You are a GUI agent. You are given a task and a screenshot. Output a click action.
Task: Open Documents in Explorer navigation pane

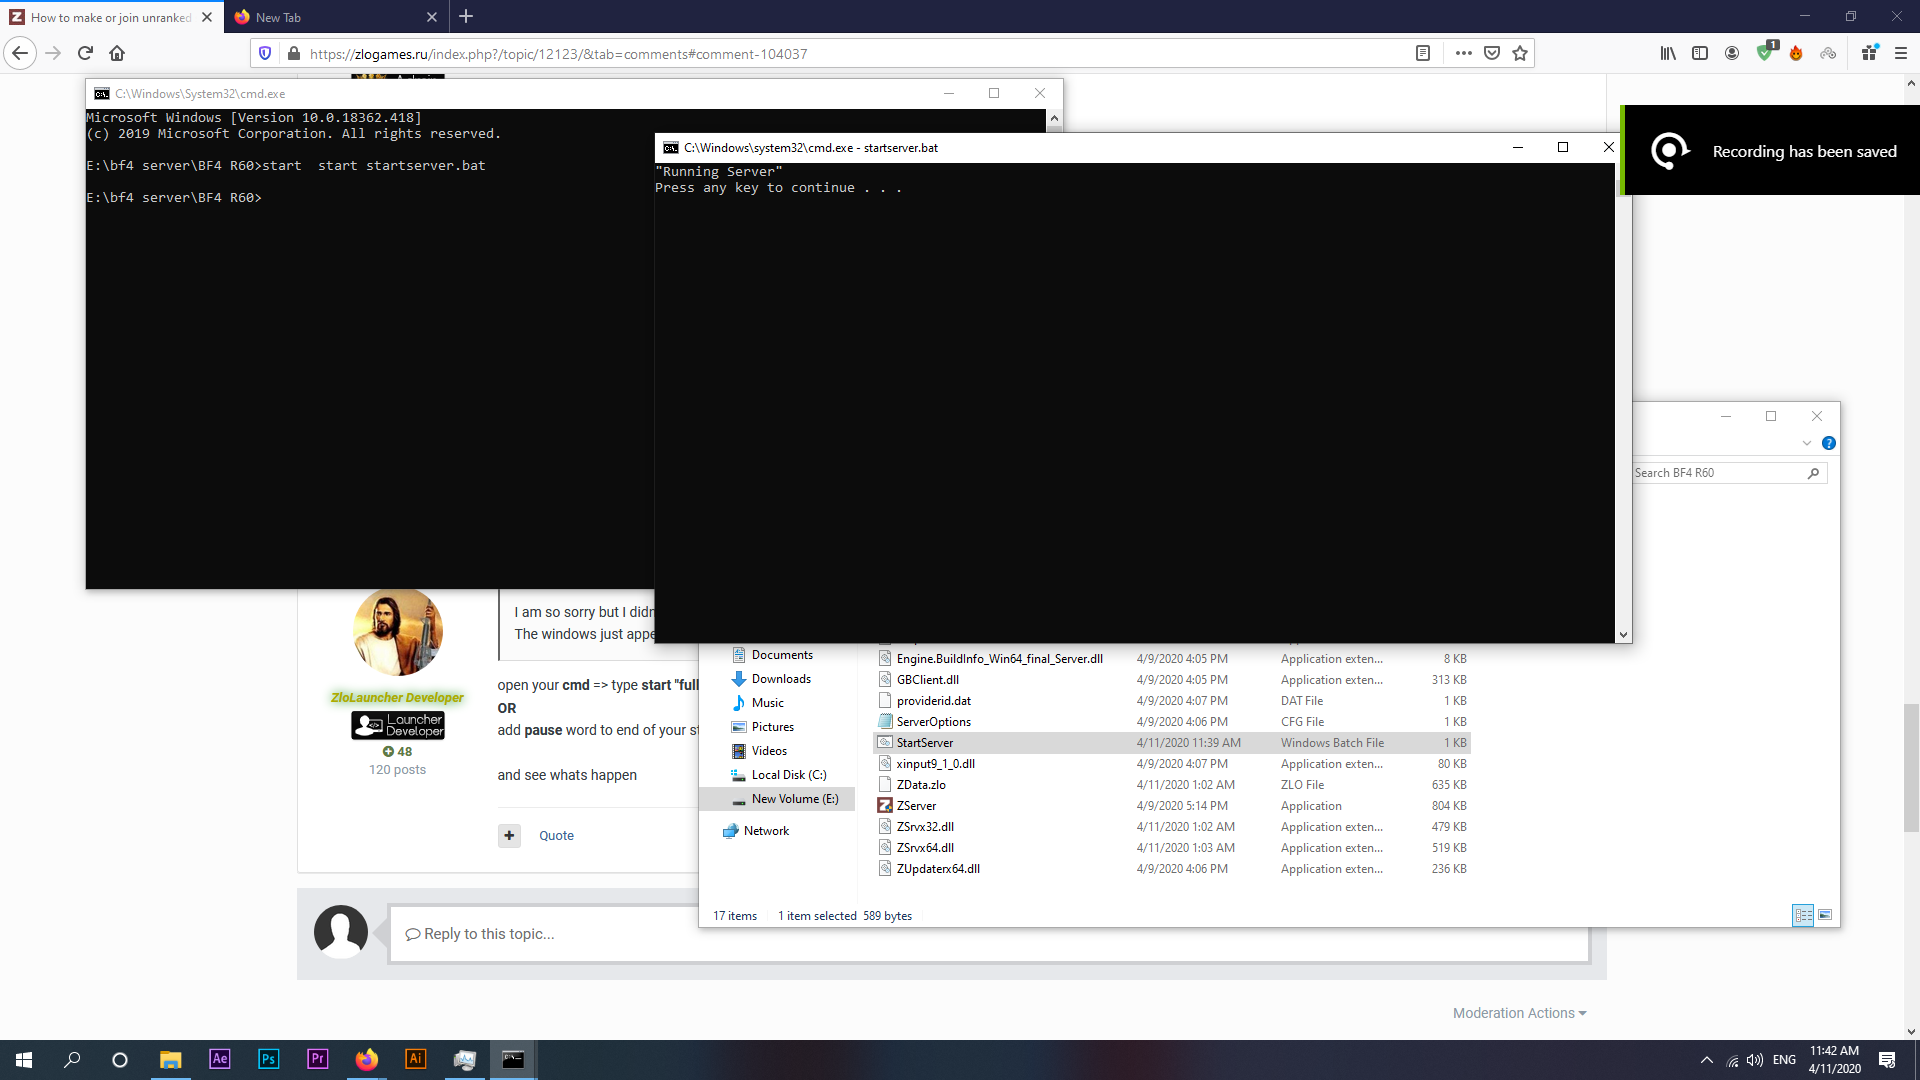(x=781, y=655)
